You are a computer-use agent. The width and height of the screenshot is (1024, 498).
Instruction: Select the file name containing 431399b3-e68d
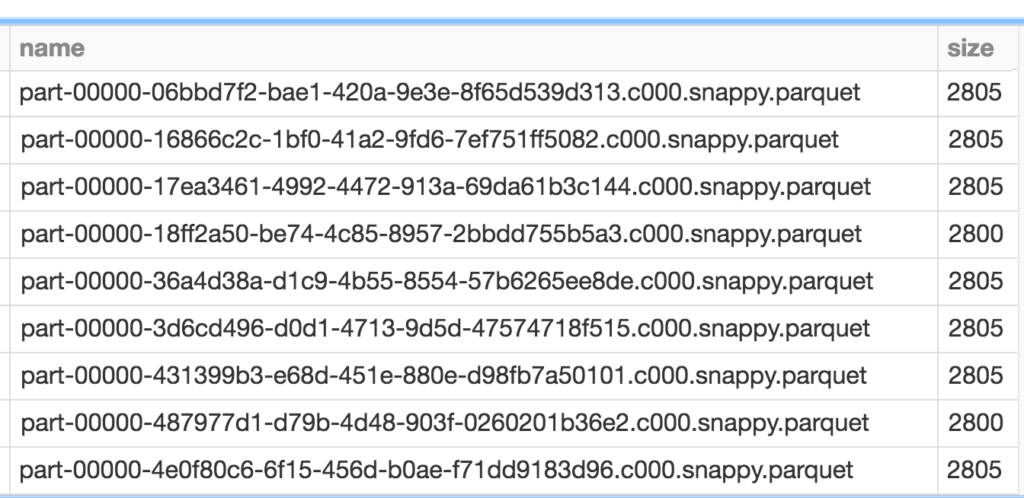click(443, 375)
